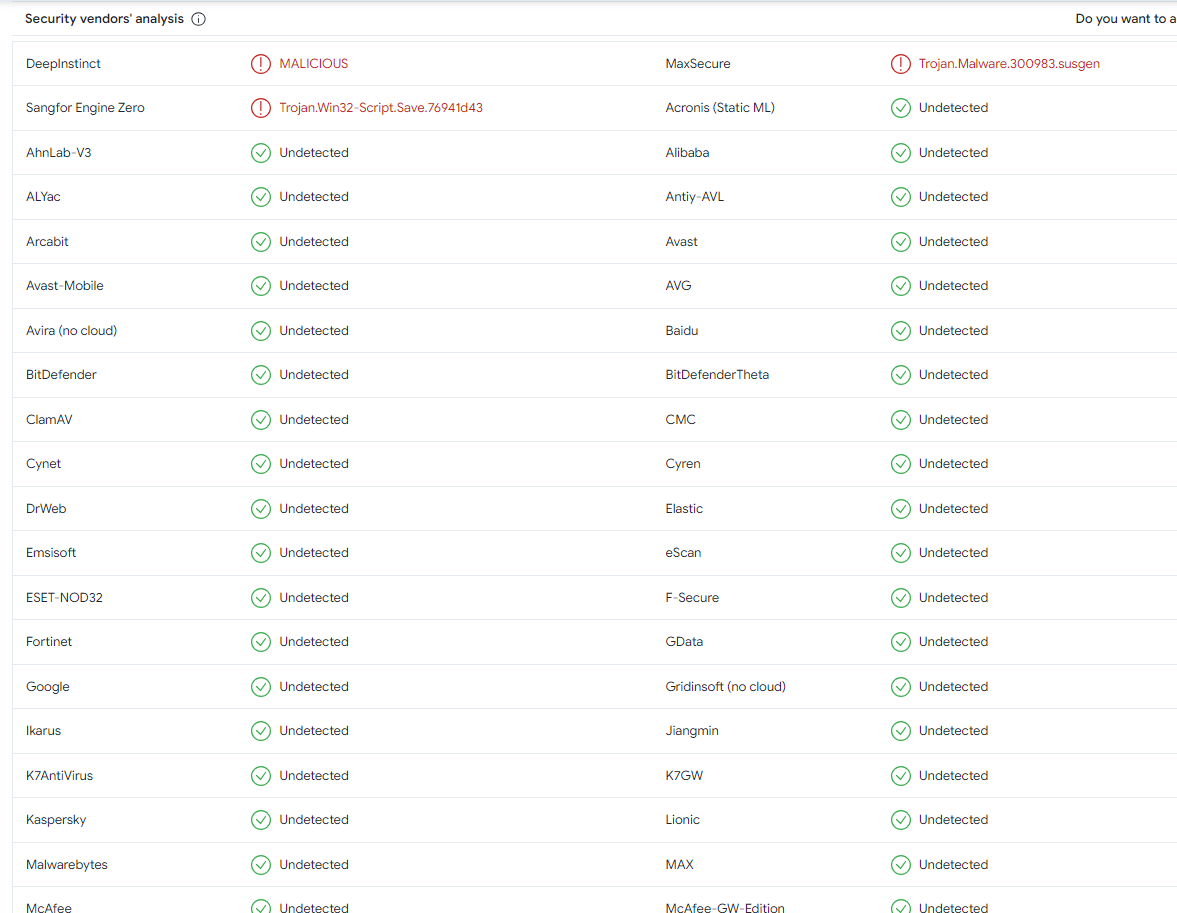Click the Trojan.Win32-Script.Save.76941d43 detection text
1177x913 pixels.
point(381,108)
